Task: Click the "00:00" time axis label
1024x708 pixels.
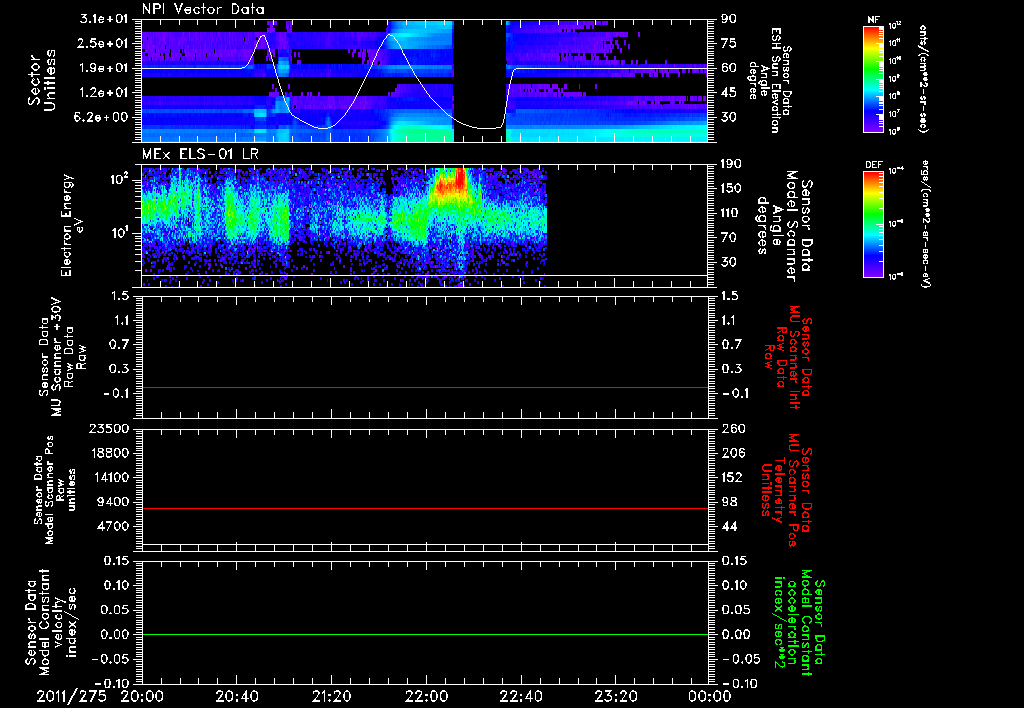Action: 709,696
